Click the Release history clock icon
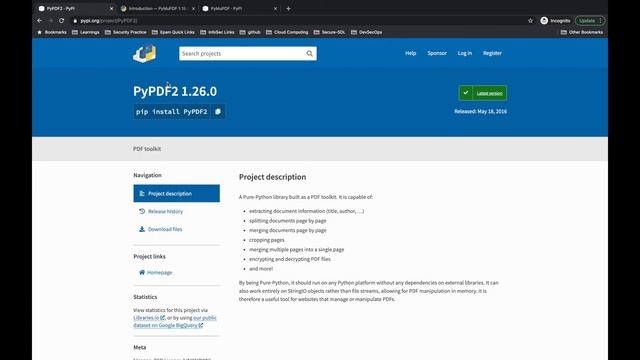The height and width of the screenshot is (360, 640). [142, 211]
